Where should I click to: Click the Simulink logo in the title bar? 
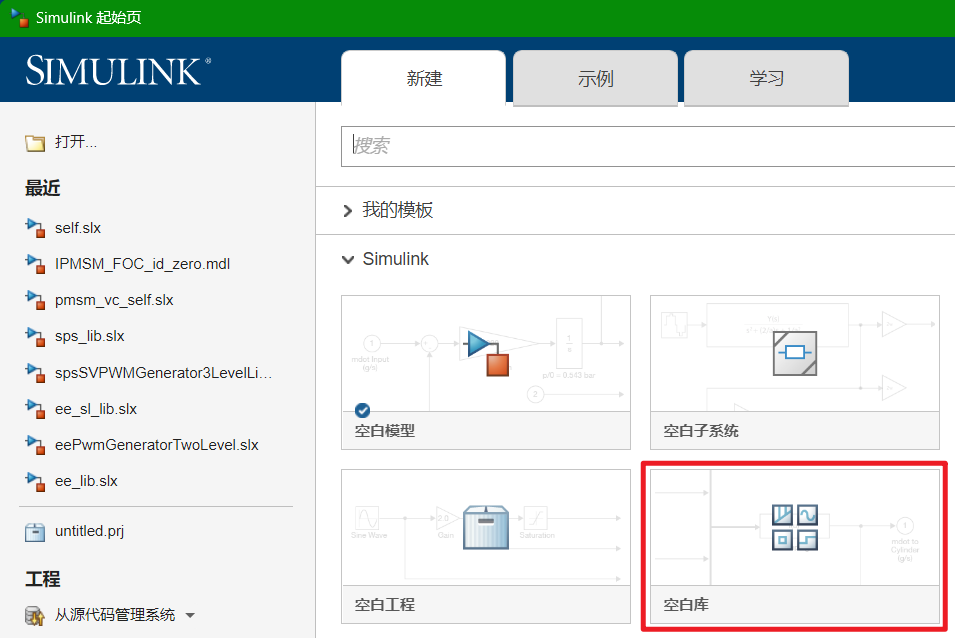20,18
